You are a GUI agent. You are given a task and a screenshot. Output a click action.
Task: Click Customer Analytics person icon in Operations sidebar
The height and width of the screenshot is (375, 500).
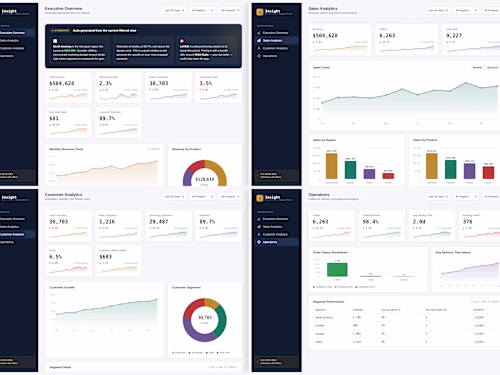[x=259, y=234]
